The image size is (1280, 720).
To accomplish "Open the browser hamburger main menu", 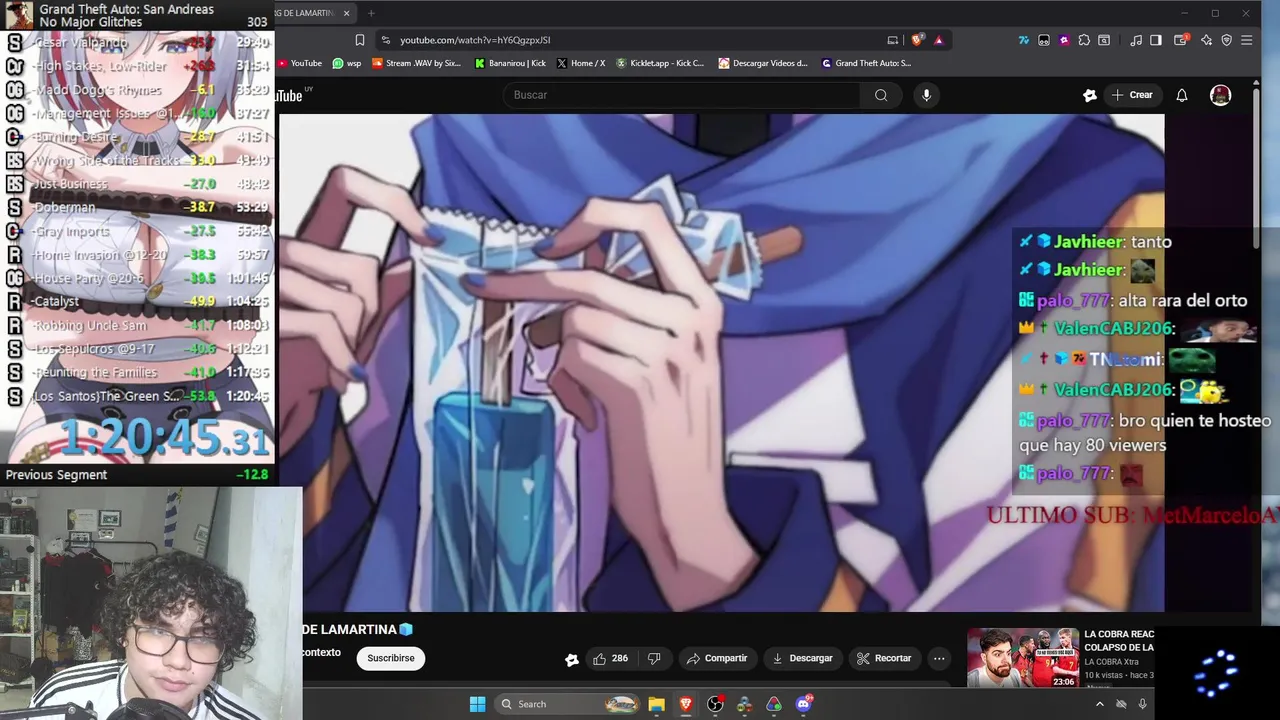I will pos(1246,40).
